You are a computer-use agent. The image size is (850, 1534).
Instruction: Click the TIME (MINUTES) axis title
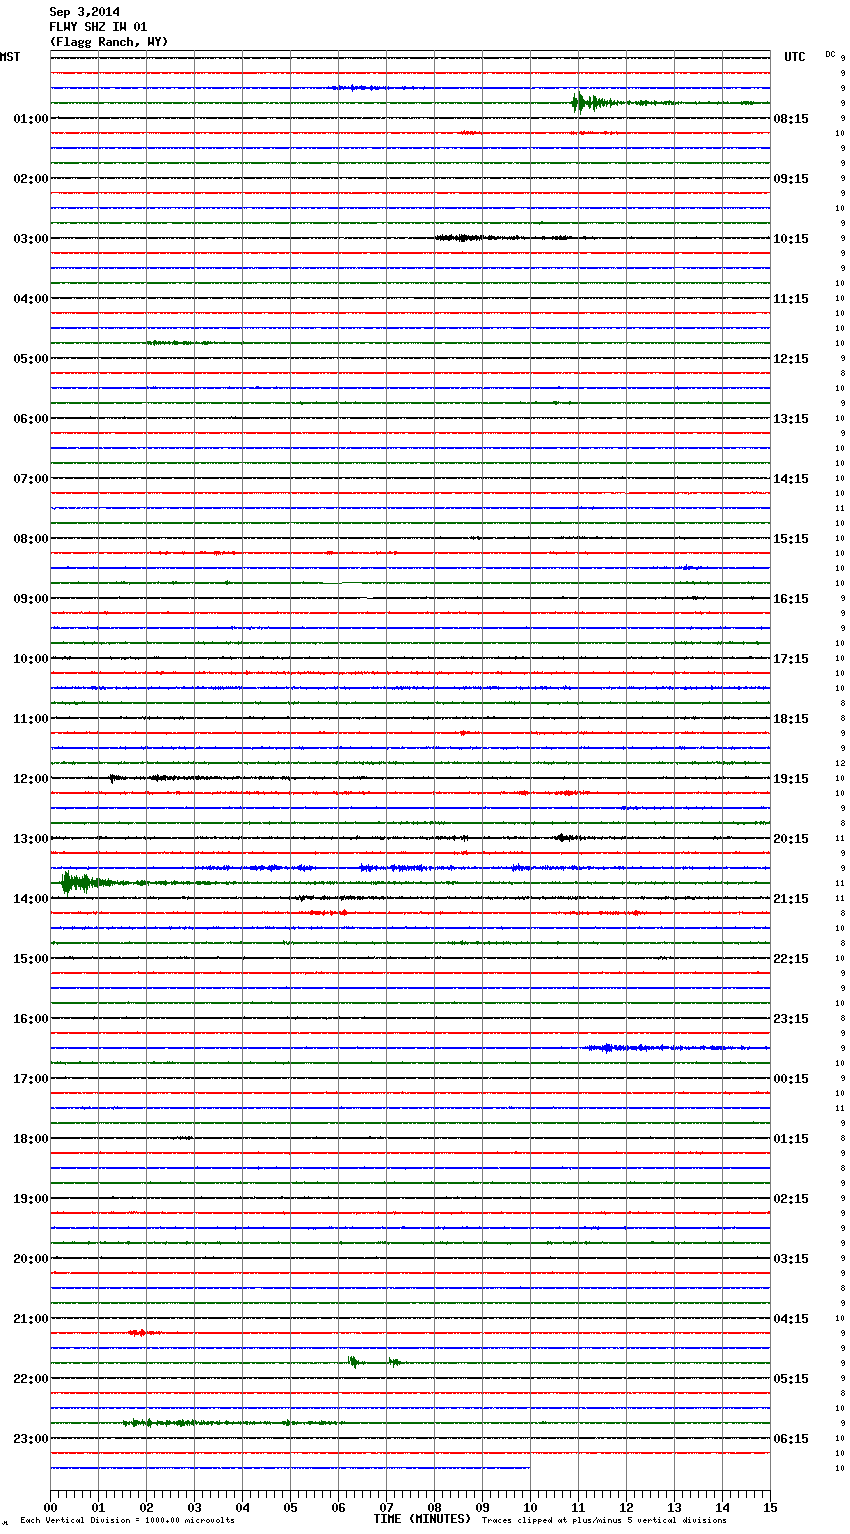coord(422,1519)
